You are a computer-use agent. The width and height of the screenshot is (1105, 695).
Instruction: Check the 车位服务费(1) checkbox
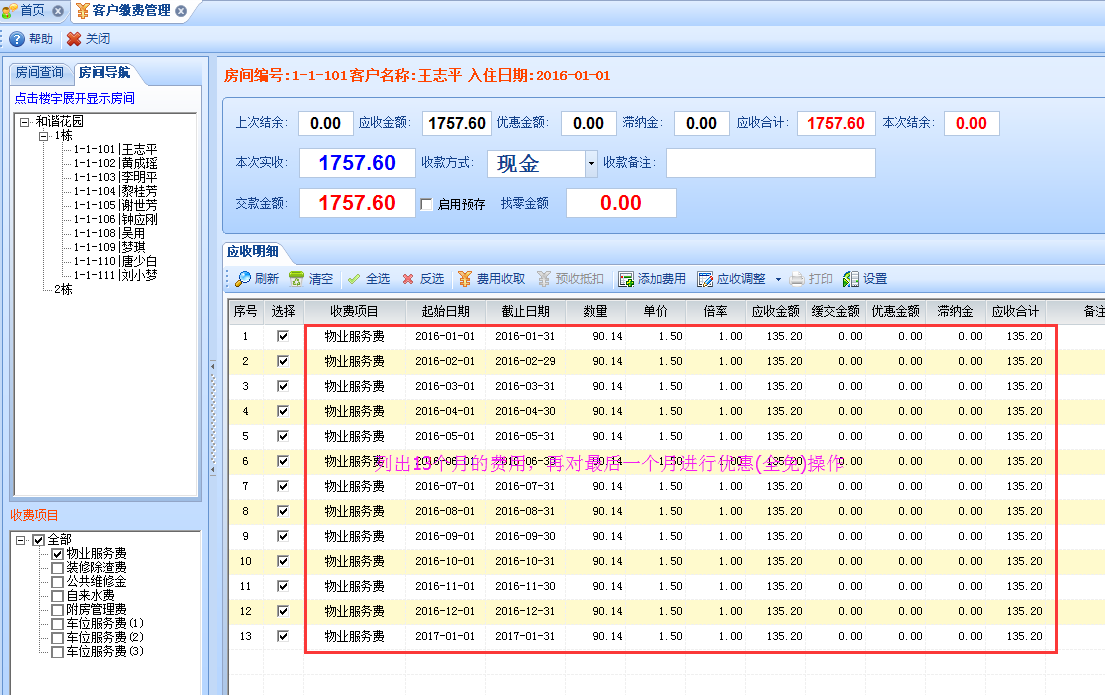click(58, 625)
